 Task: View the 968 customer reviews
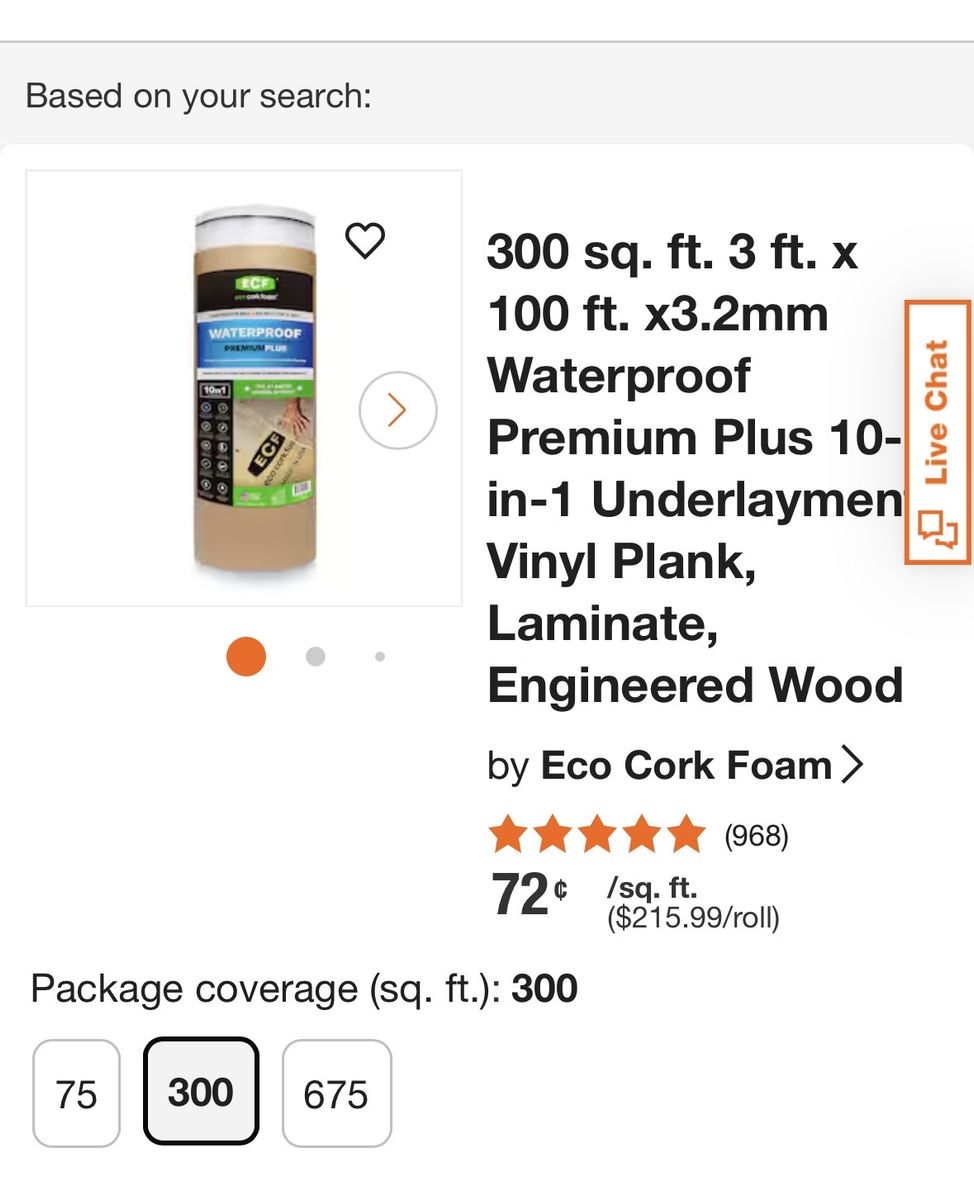point(756,835)
